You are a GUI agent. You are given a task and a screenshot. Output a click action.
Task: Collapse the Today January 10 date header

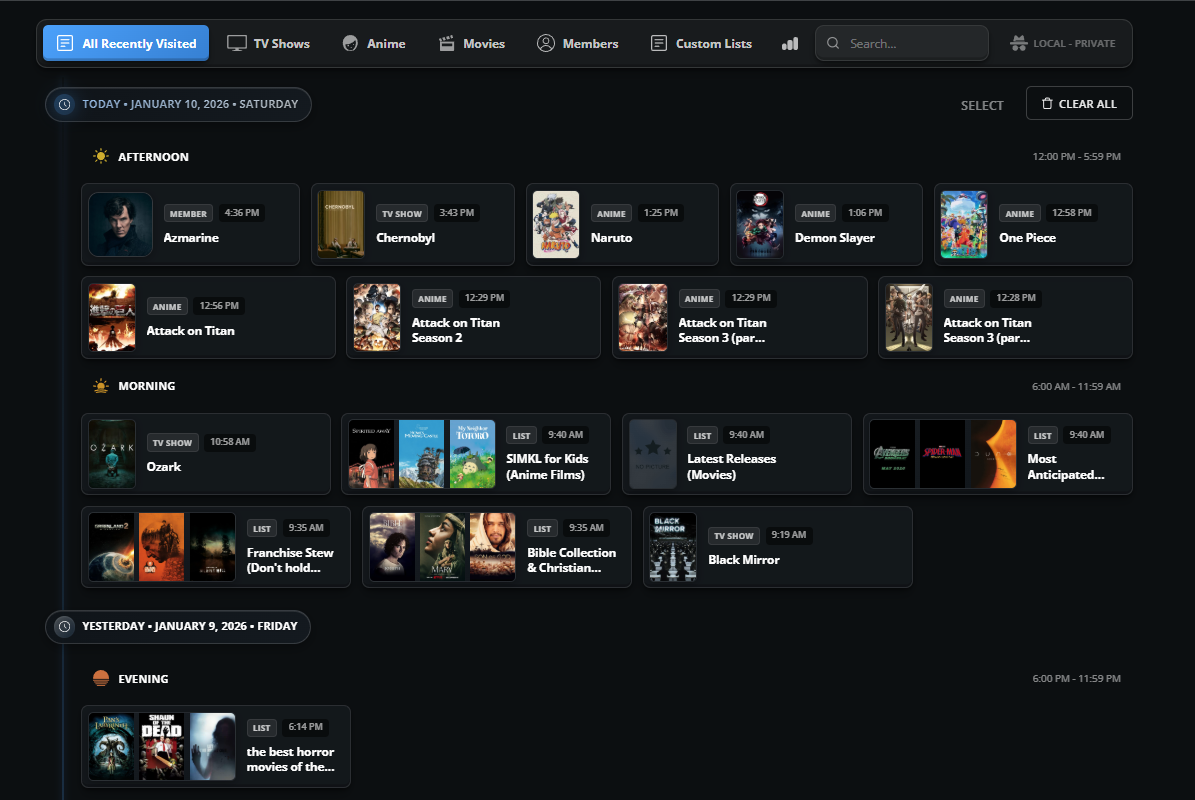pos(189,104)
